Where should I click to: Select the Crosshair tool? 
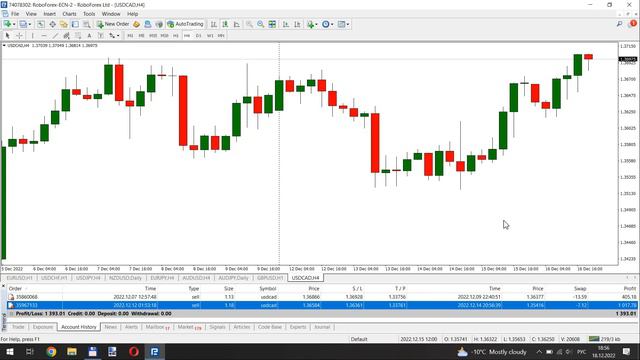19,36
